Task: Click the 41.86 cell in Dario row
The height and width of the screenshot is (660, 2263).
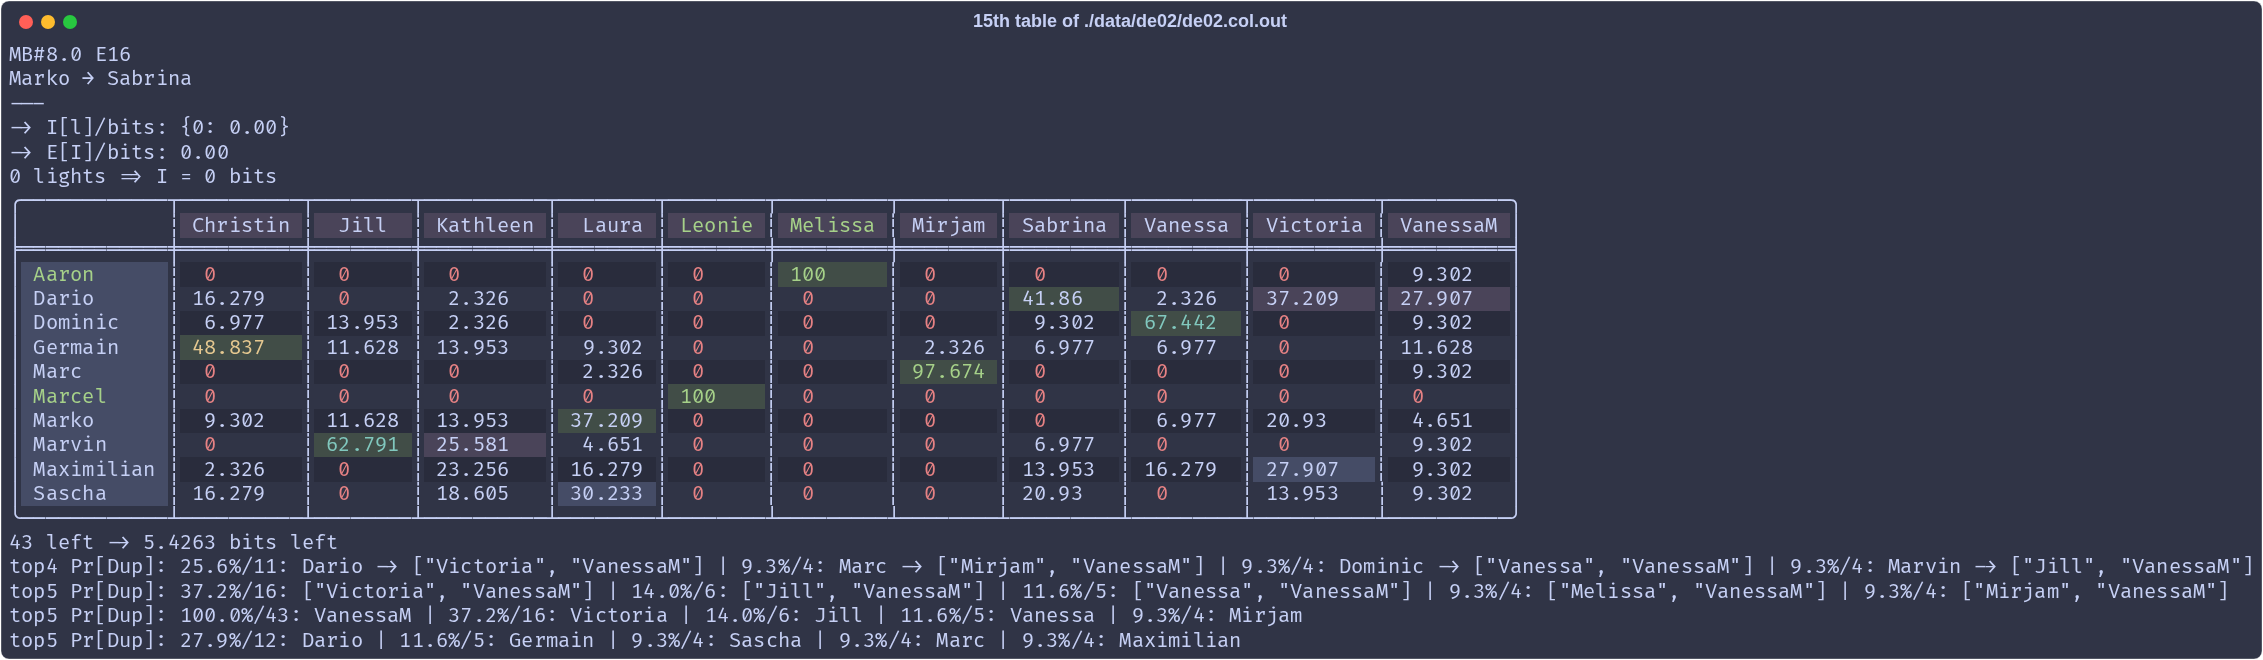Action: pos(1065,298)
